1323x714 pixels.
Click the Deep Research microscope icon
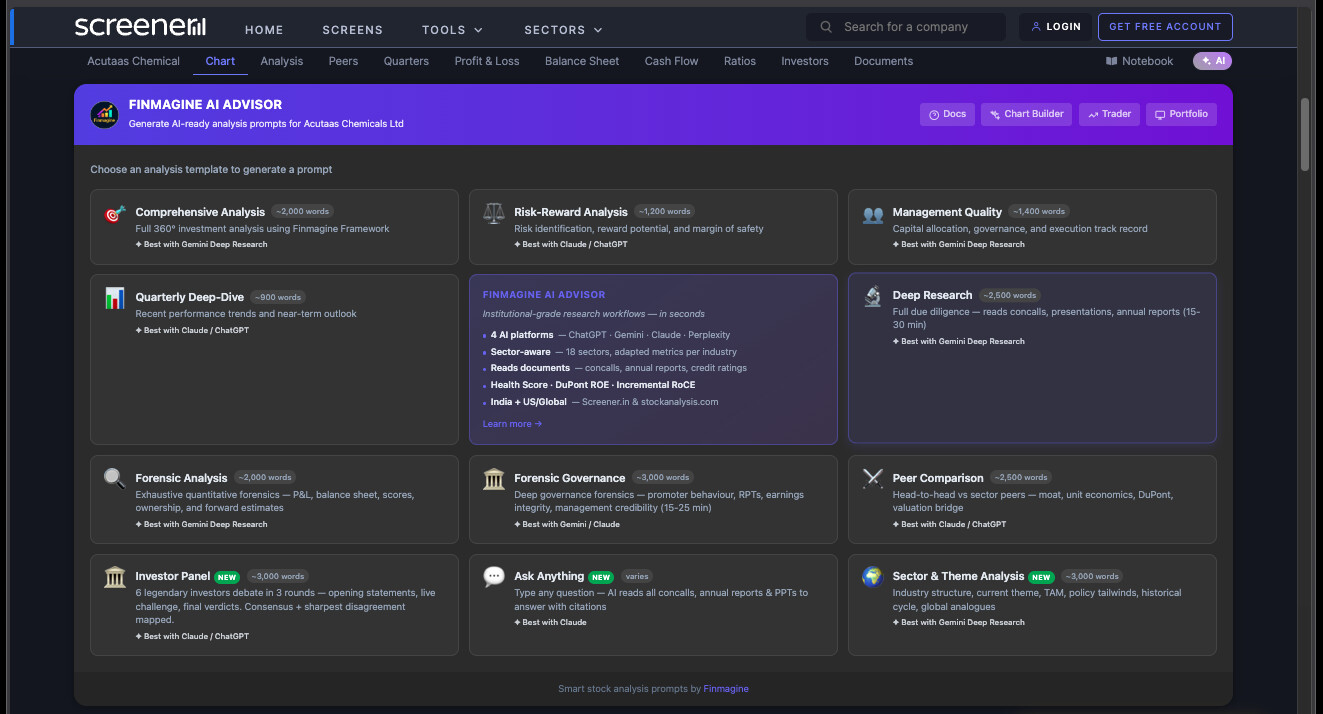(x=872, y=297)
